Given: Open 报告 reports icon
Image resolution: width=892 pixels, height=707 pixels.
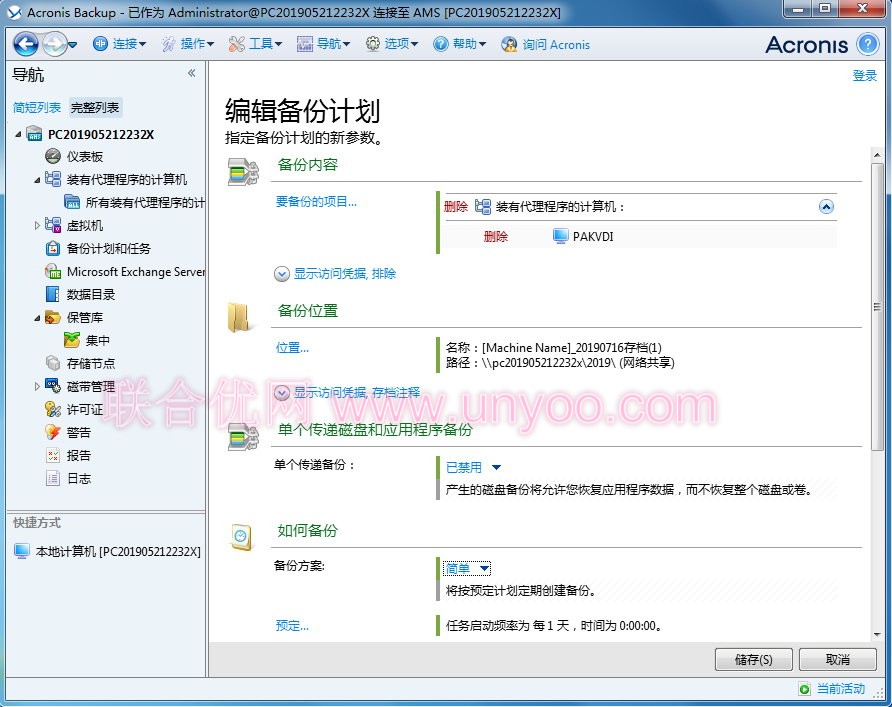Looking at the screenshot, I should (53, 455).
